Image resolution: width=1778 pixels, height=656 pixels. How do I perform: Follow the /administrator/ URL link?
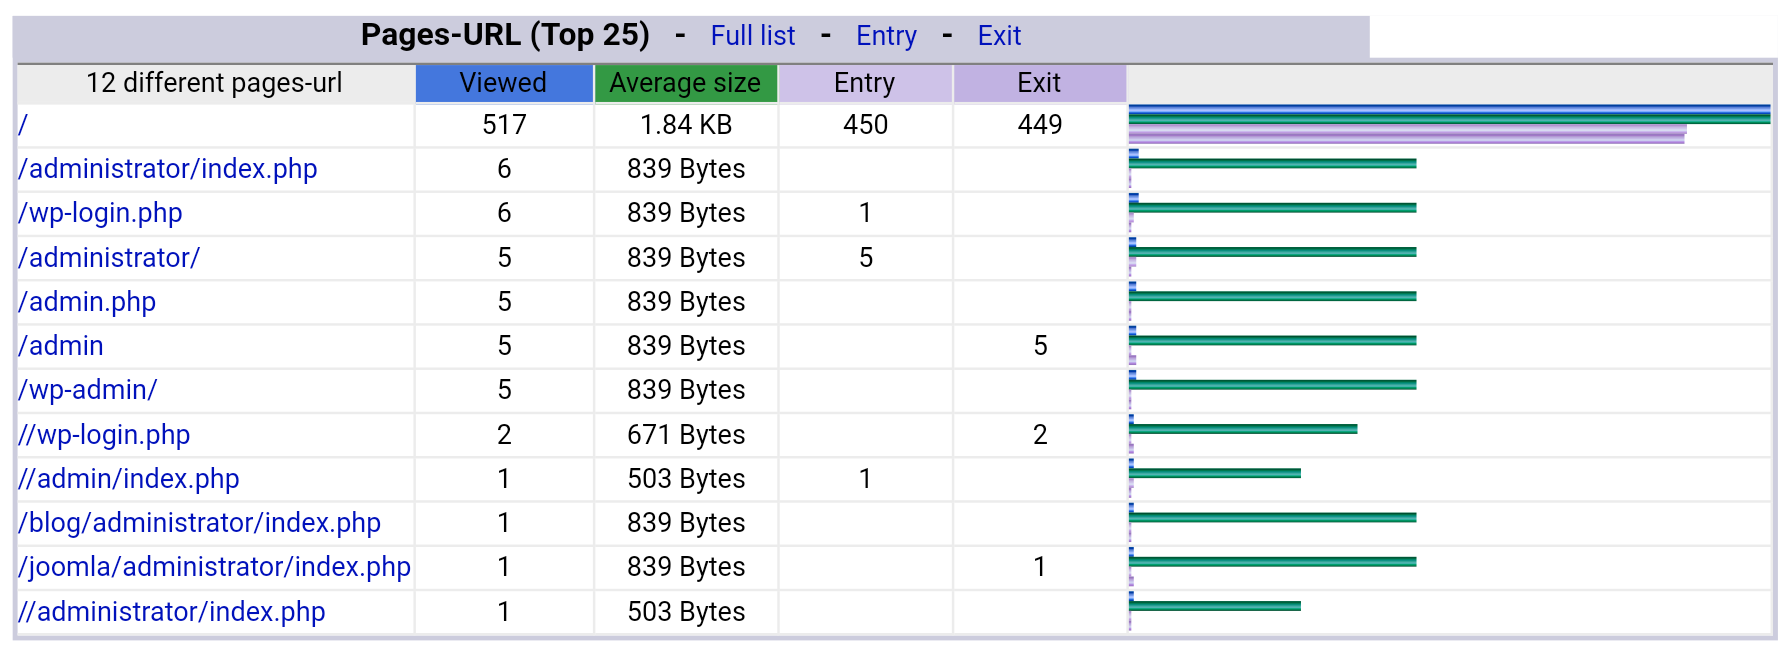click(110, 258)
